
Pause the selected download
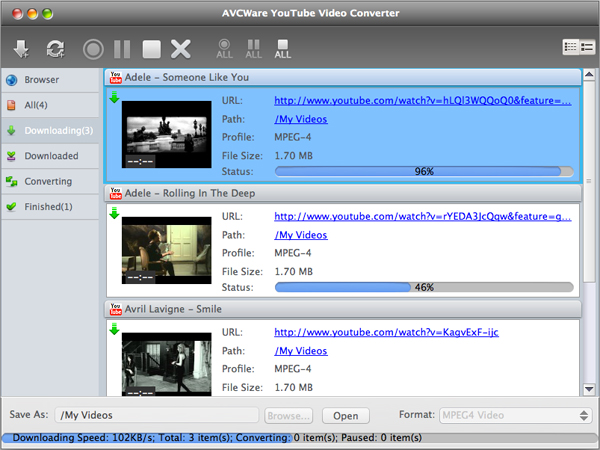point(122,49)
